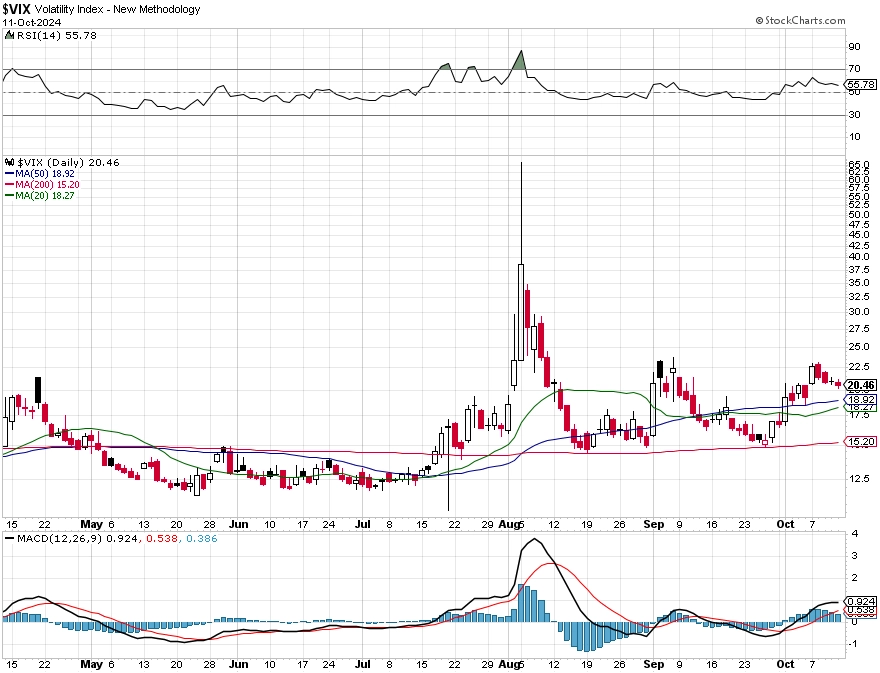Click the $VIX ticker symbol title
The height and width of the screenshot is (673, 880).
point(16,9)
